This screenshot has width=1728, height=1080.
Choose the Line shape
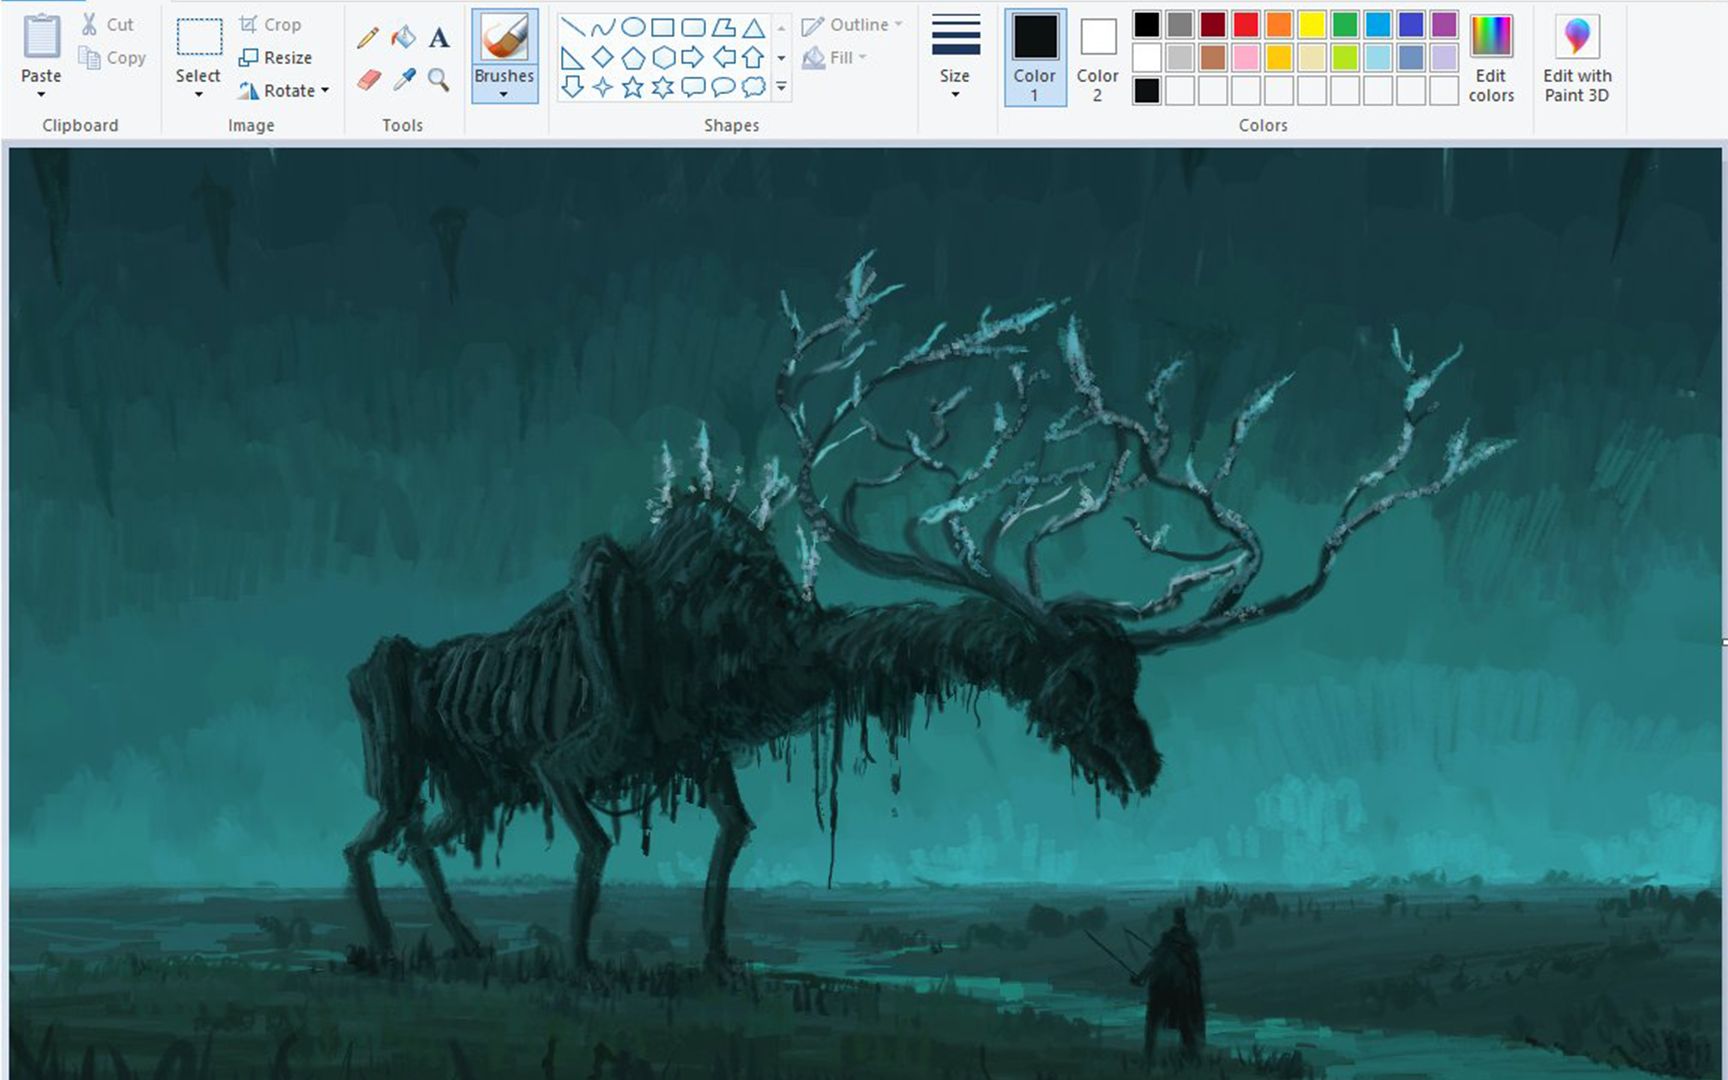(x=572, y=27)
